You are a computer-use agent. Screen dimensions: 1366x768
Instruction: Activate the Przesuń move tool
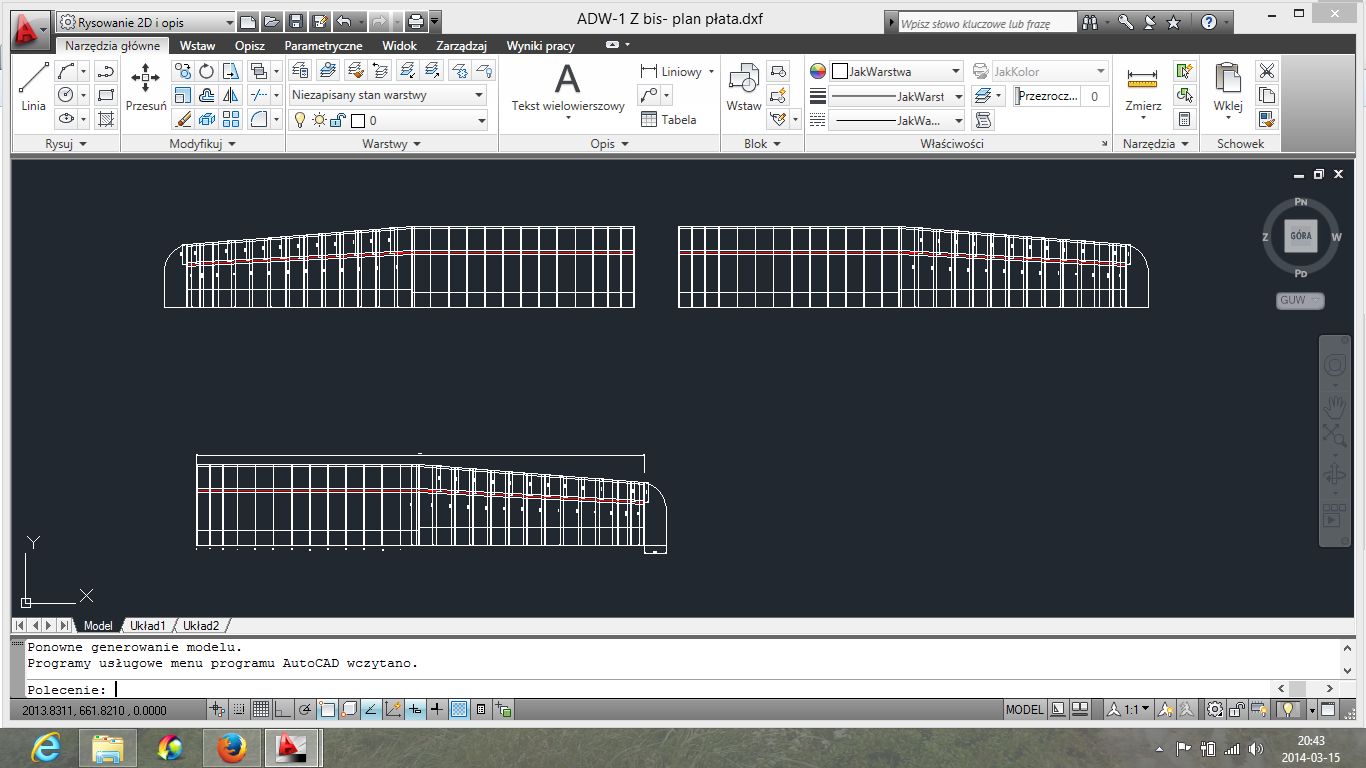pos(146,86)
